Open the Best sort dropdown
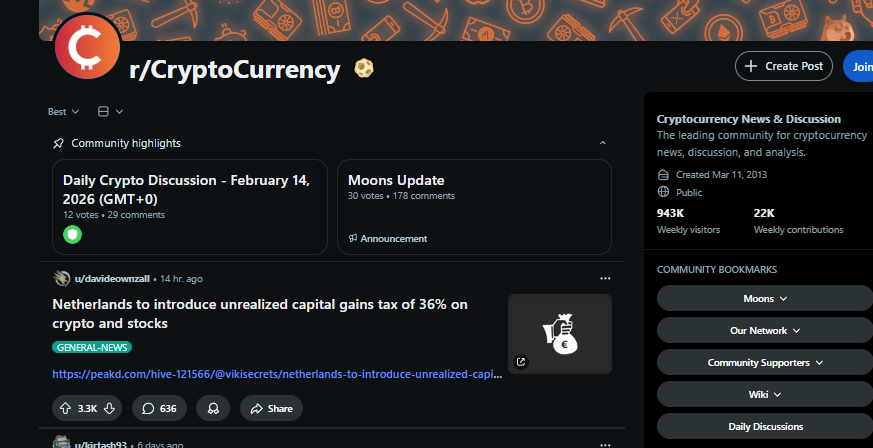 (x=63, y=111)
